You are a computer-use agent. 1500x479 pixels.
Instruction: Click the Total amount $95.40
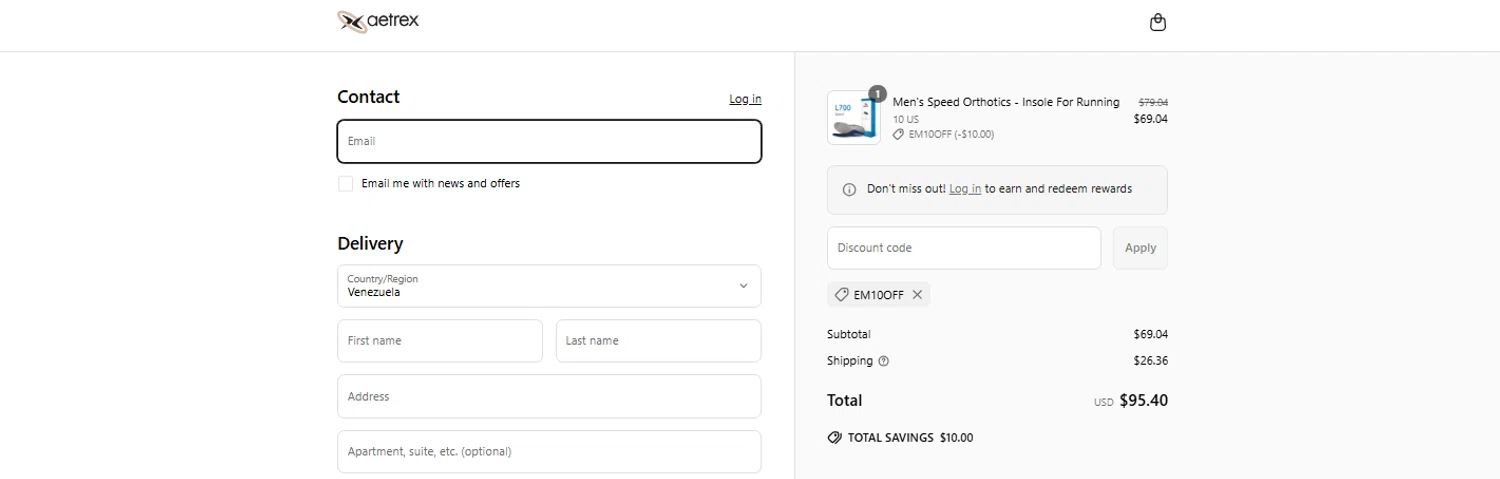(x=1143, y=401)
